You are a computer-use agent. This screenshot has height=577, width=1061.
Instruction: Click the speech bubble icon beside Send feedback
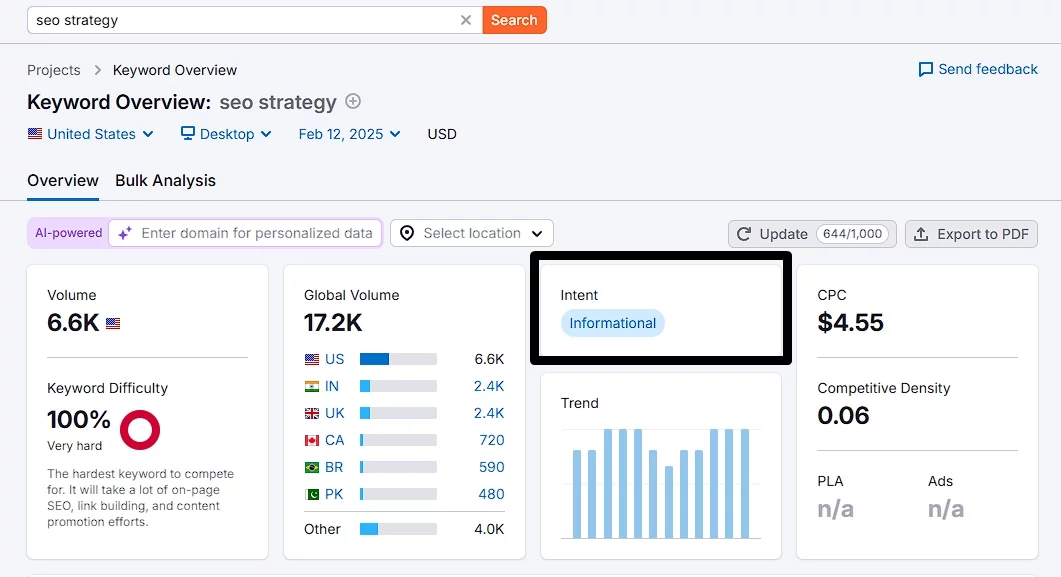(x=925, y=70)
